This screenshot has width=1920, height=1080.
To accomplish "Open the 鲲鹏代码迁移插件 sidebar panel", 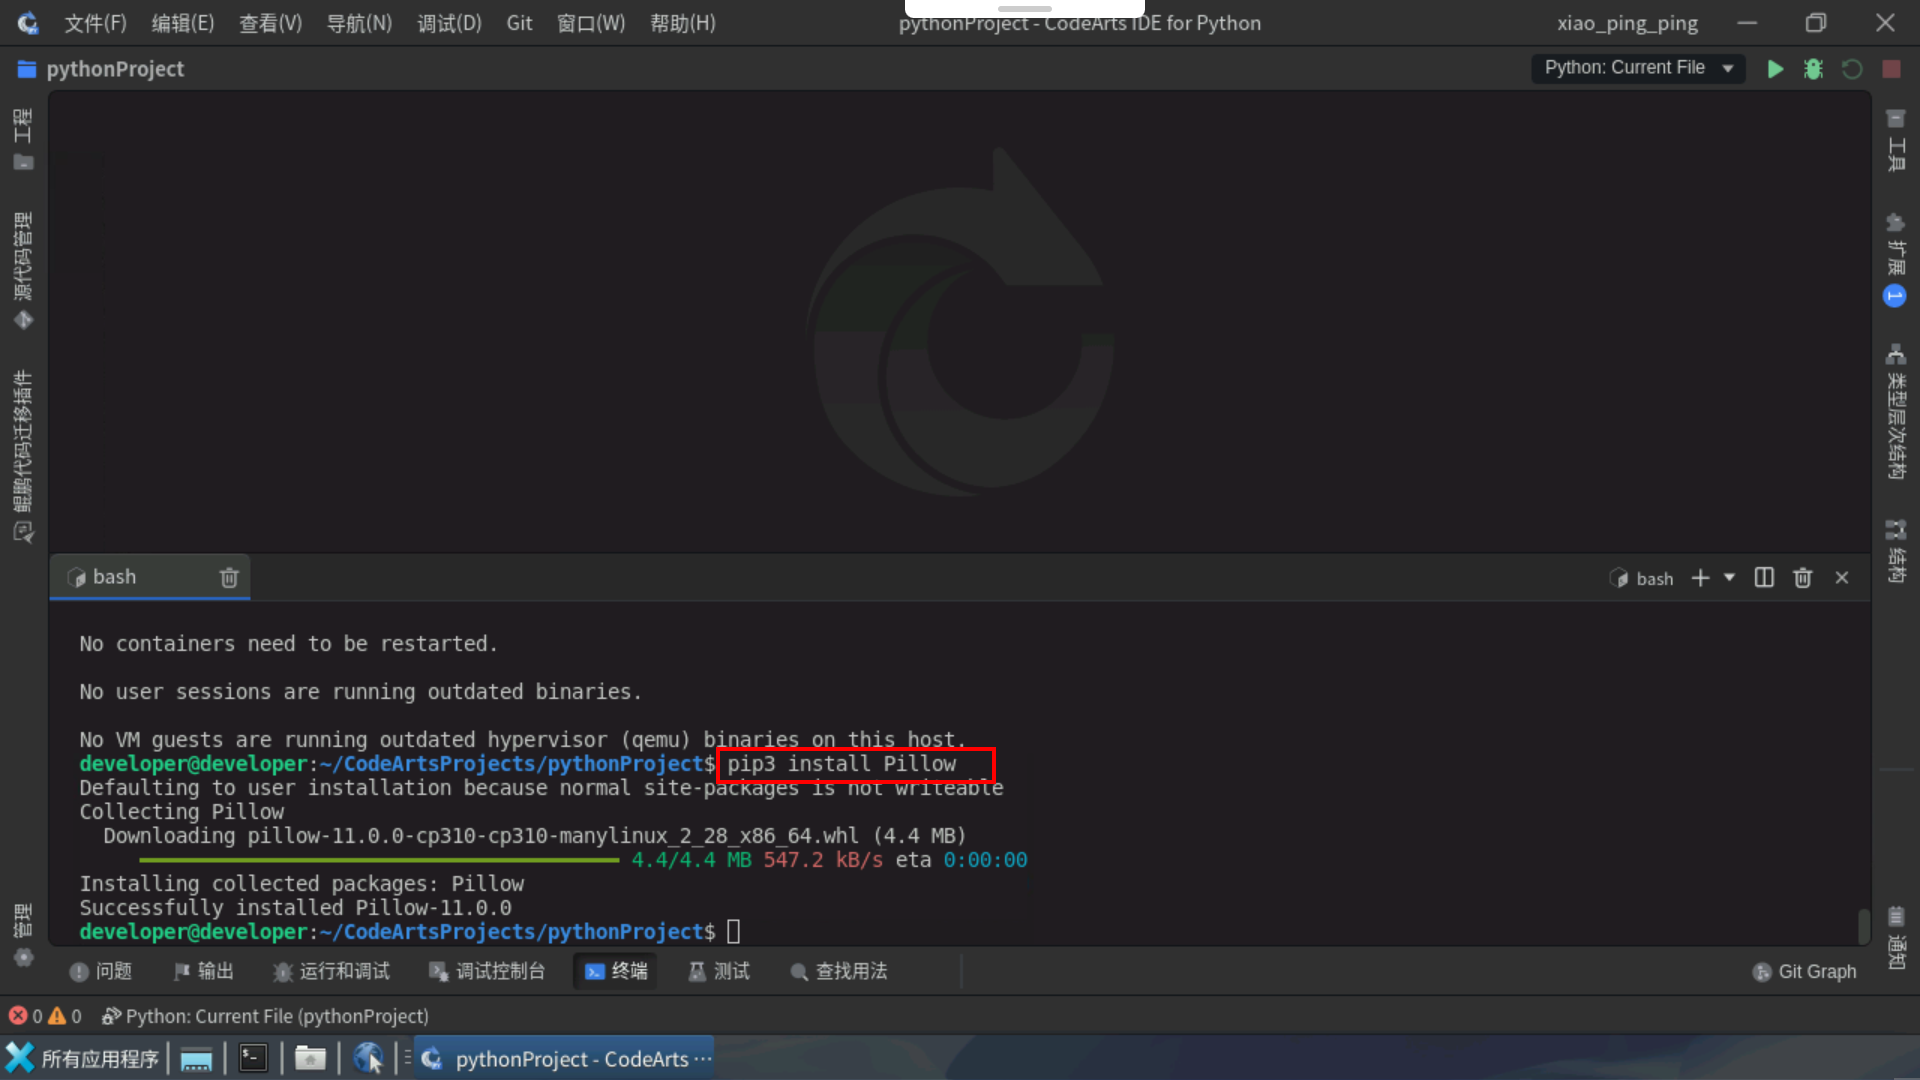I will (23, 450).
